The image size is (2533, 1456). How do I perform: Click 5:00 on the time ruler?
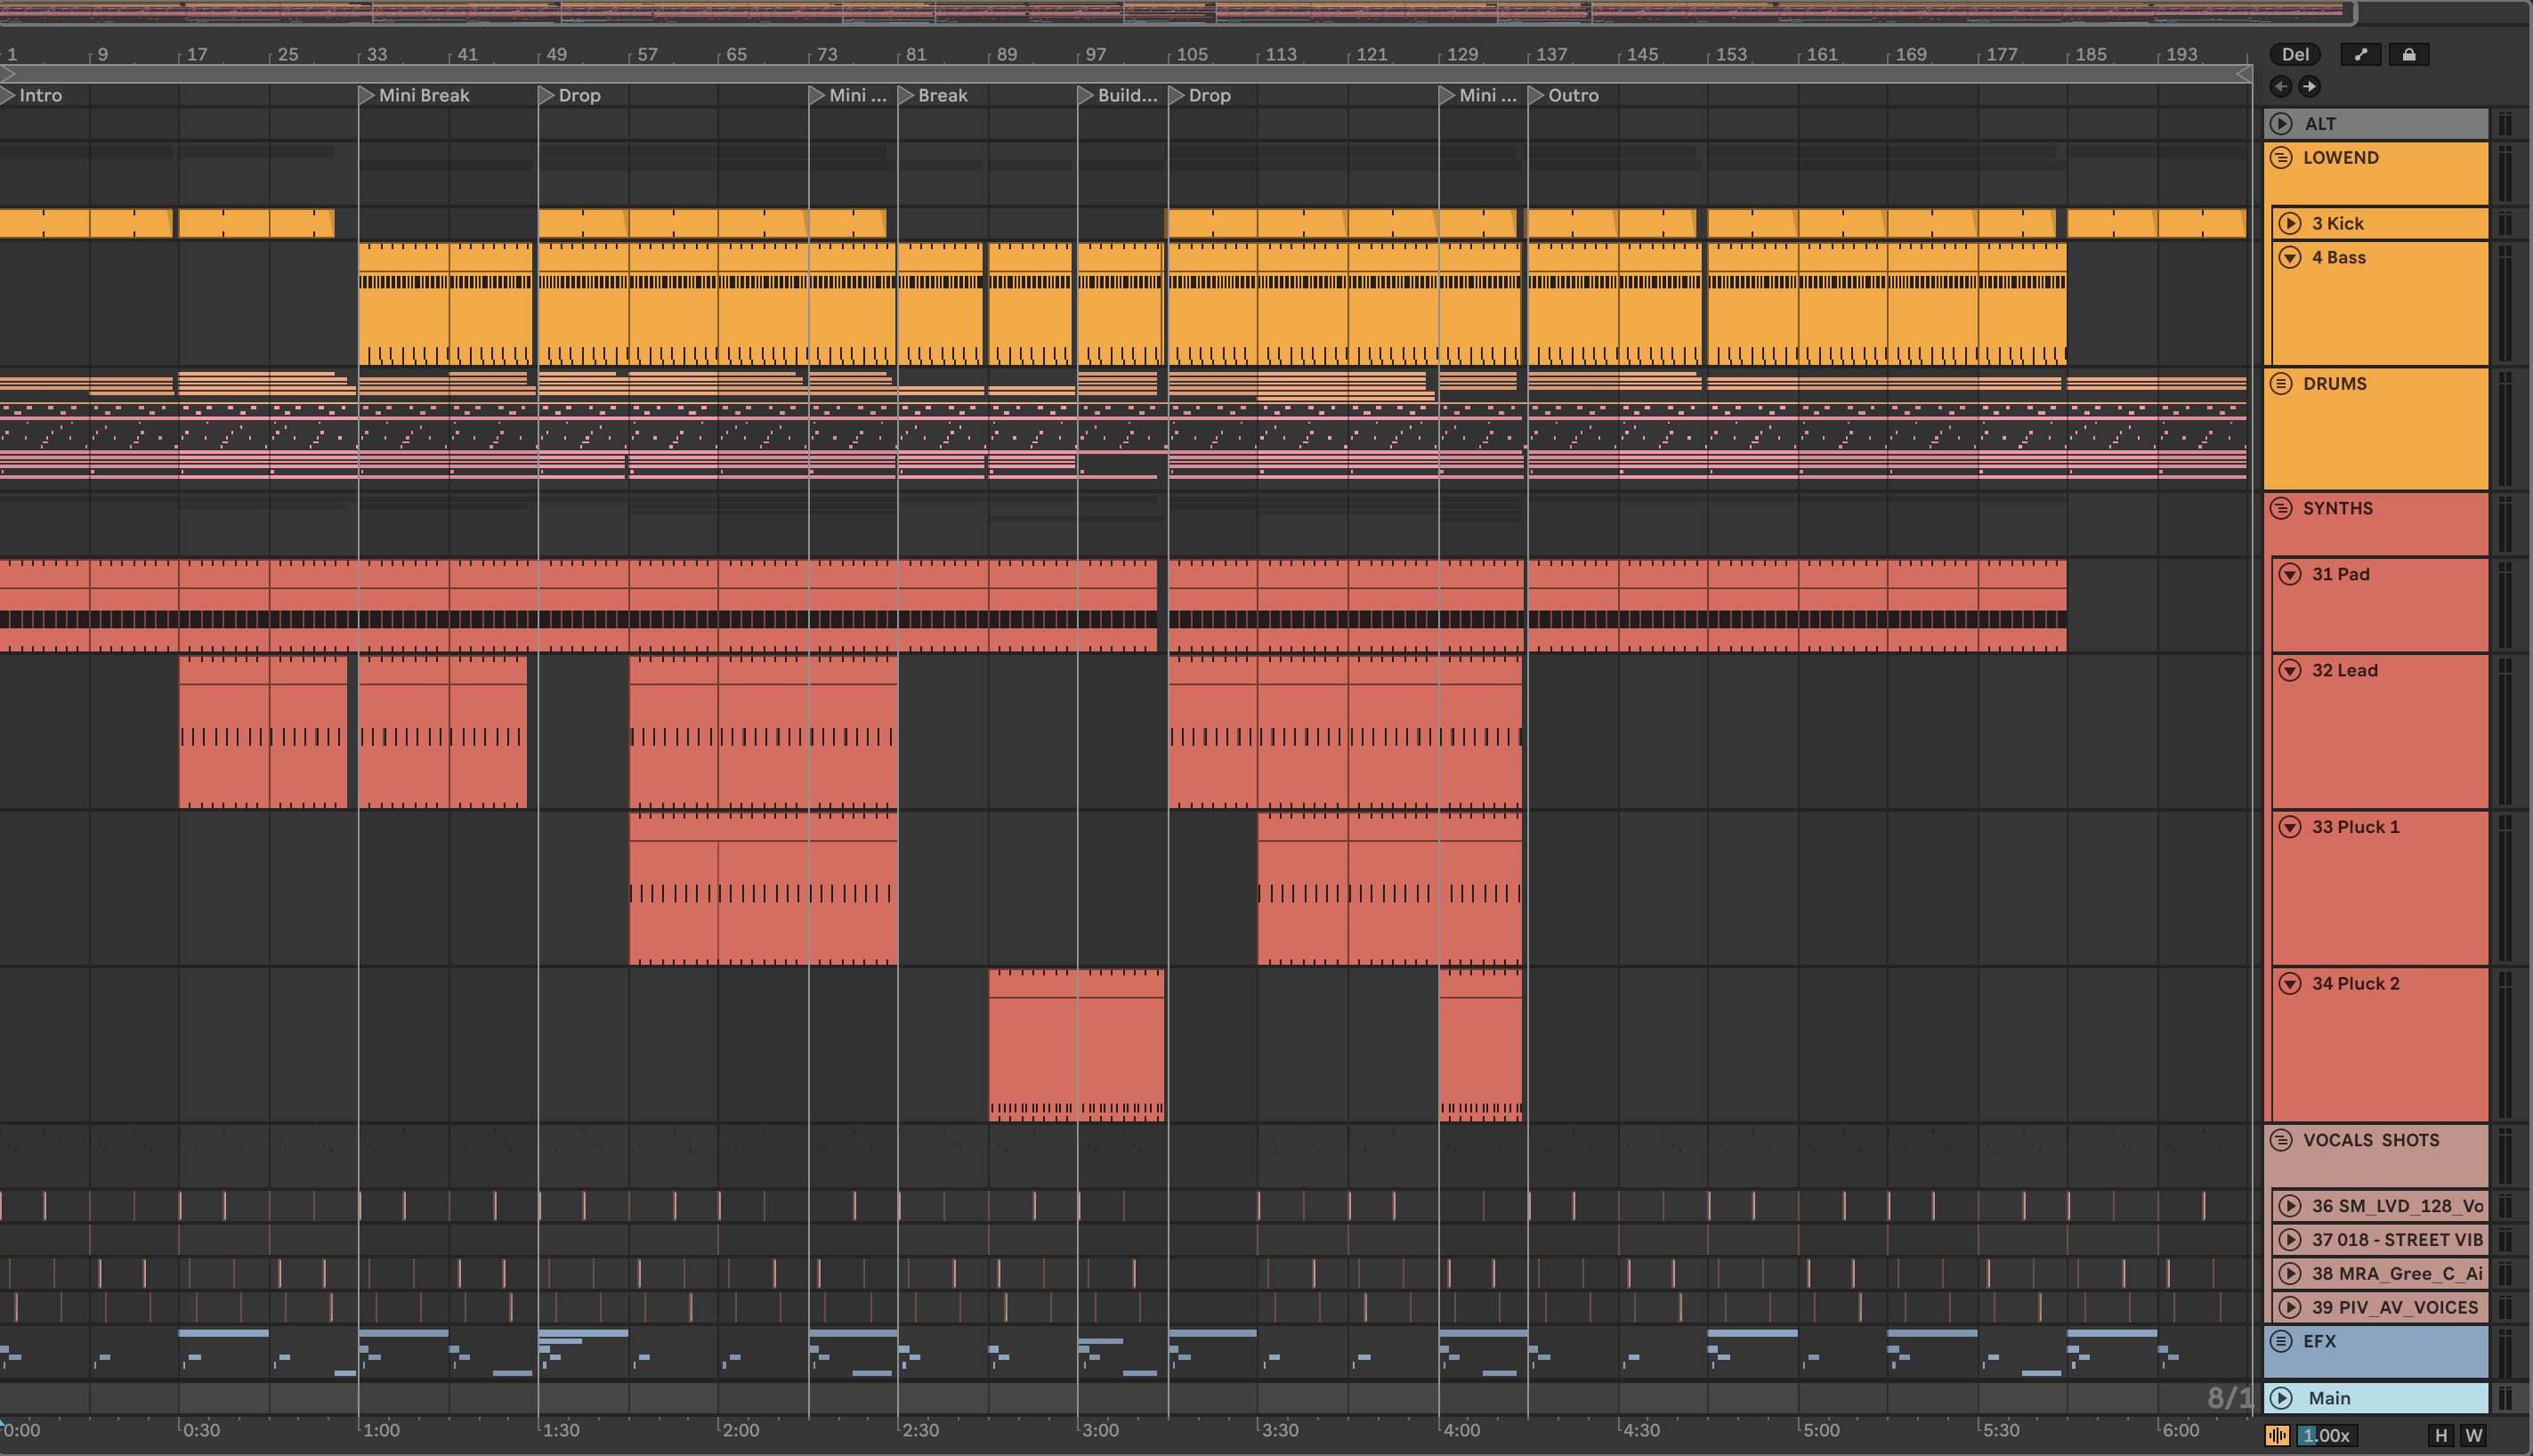1820,1430
